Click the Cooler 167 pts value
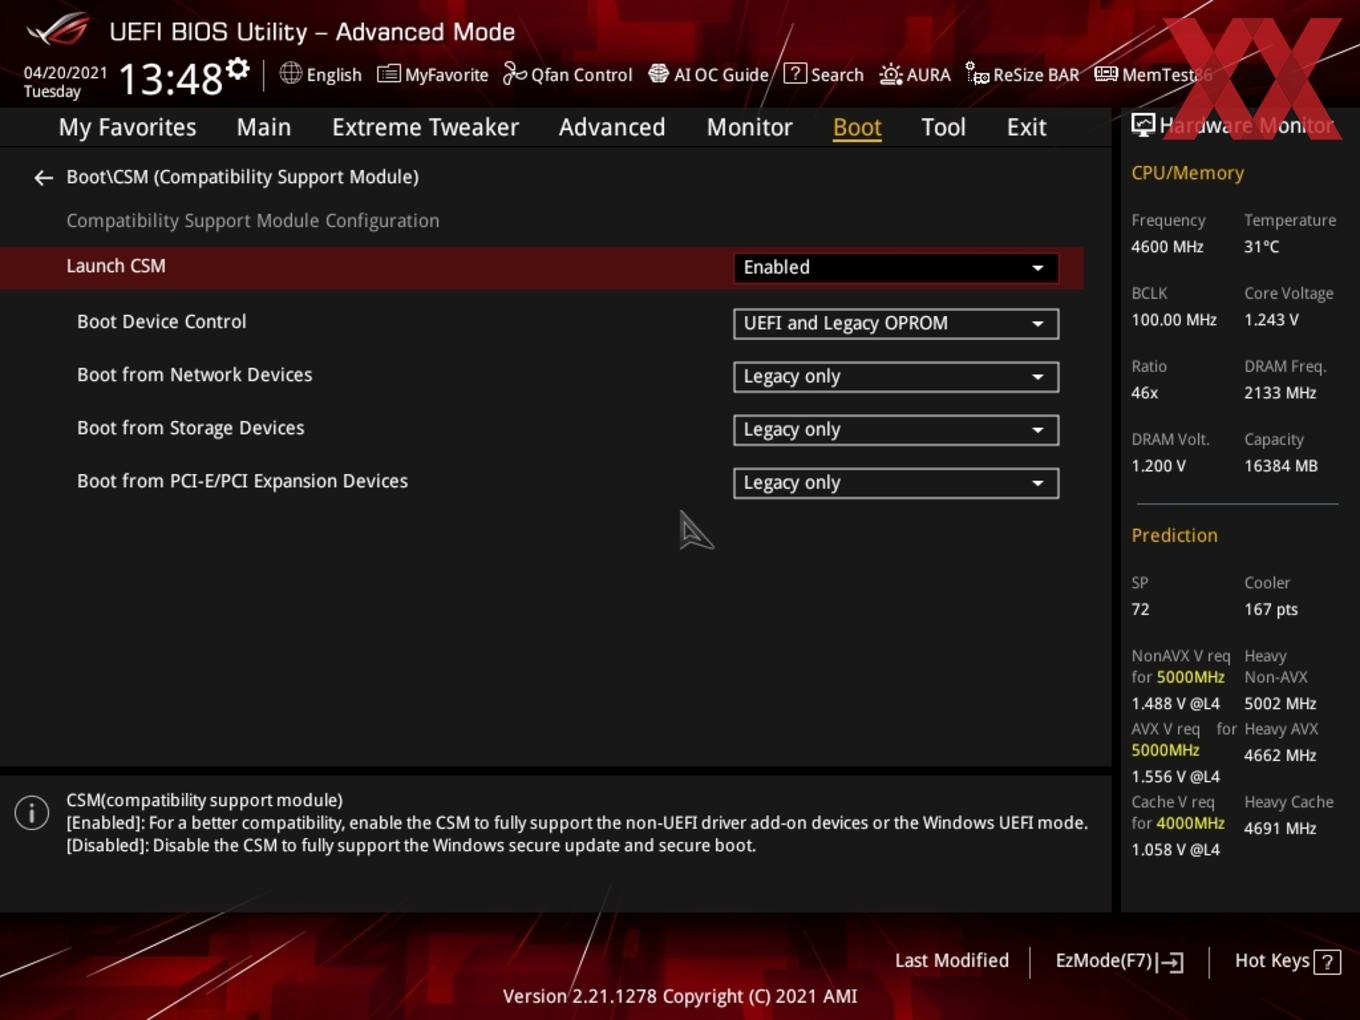Image resolution: width=1360 pixels, height=1020 pixels. click(x=1271, y=609)
